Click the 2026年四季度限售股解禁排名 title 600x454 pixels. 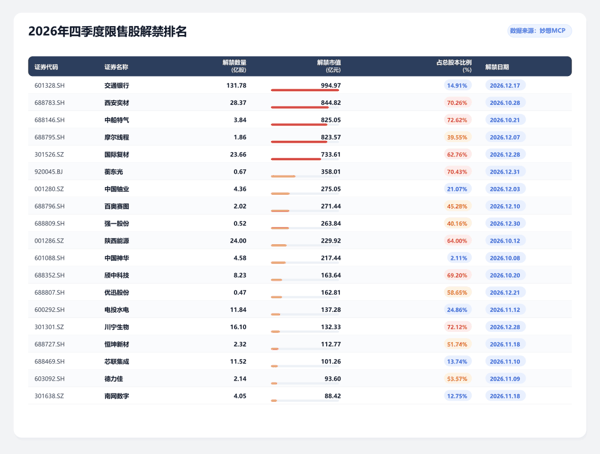click(x=108, y=31)
